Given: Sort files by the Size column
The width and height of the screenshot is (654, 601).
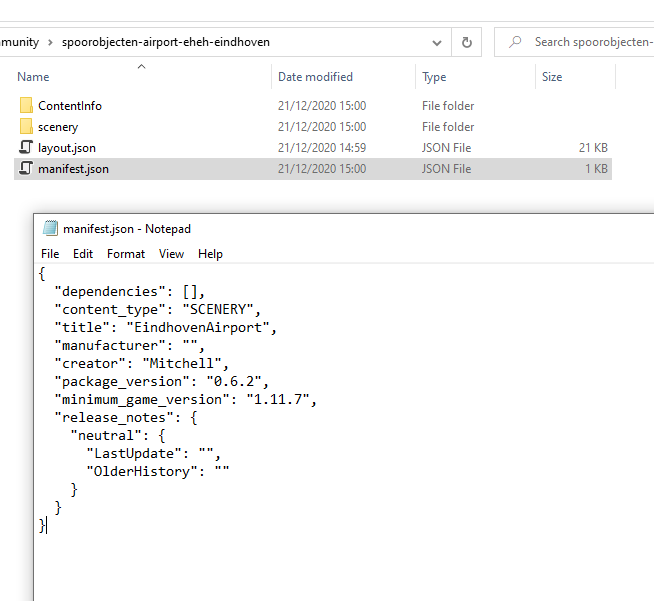Looking at the screenshot, I should (x=552, y=77).
